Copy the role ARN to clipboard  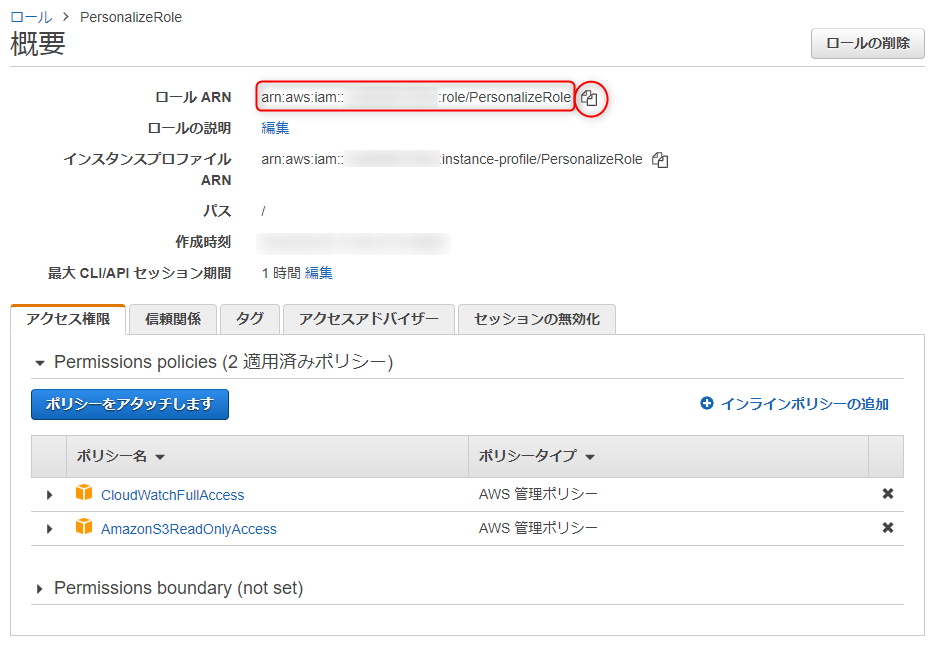point(589,98)
